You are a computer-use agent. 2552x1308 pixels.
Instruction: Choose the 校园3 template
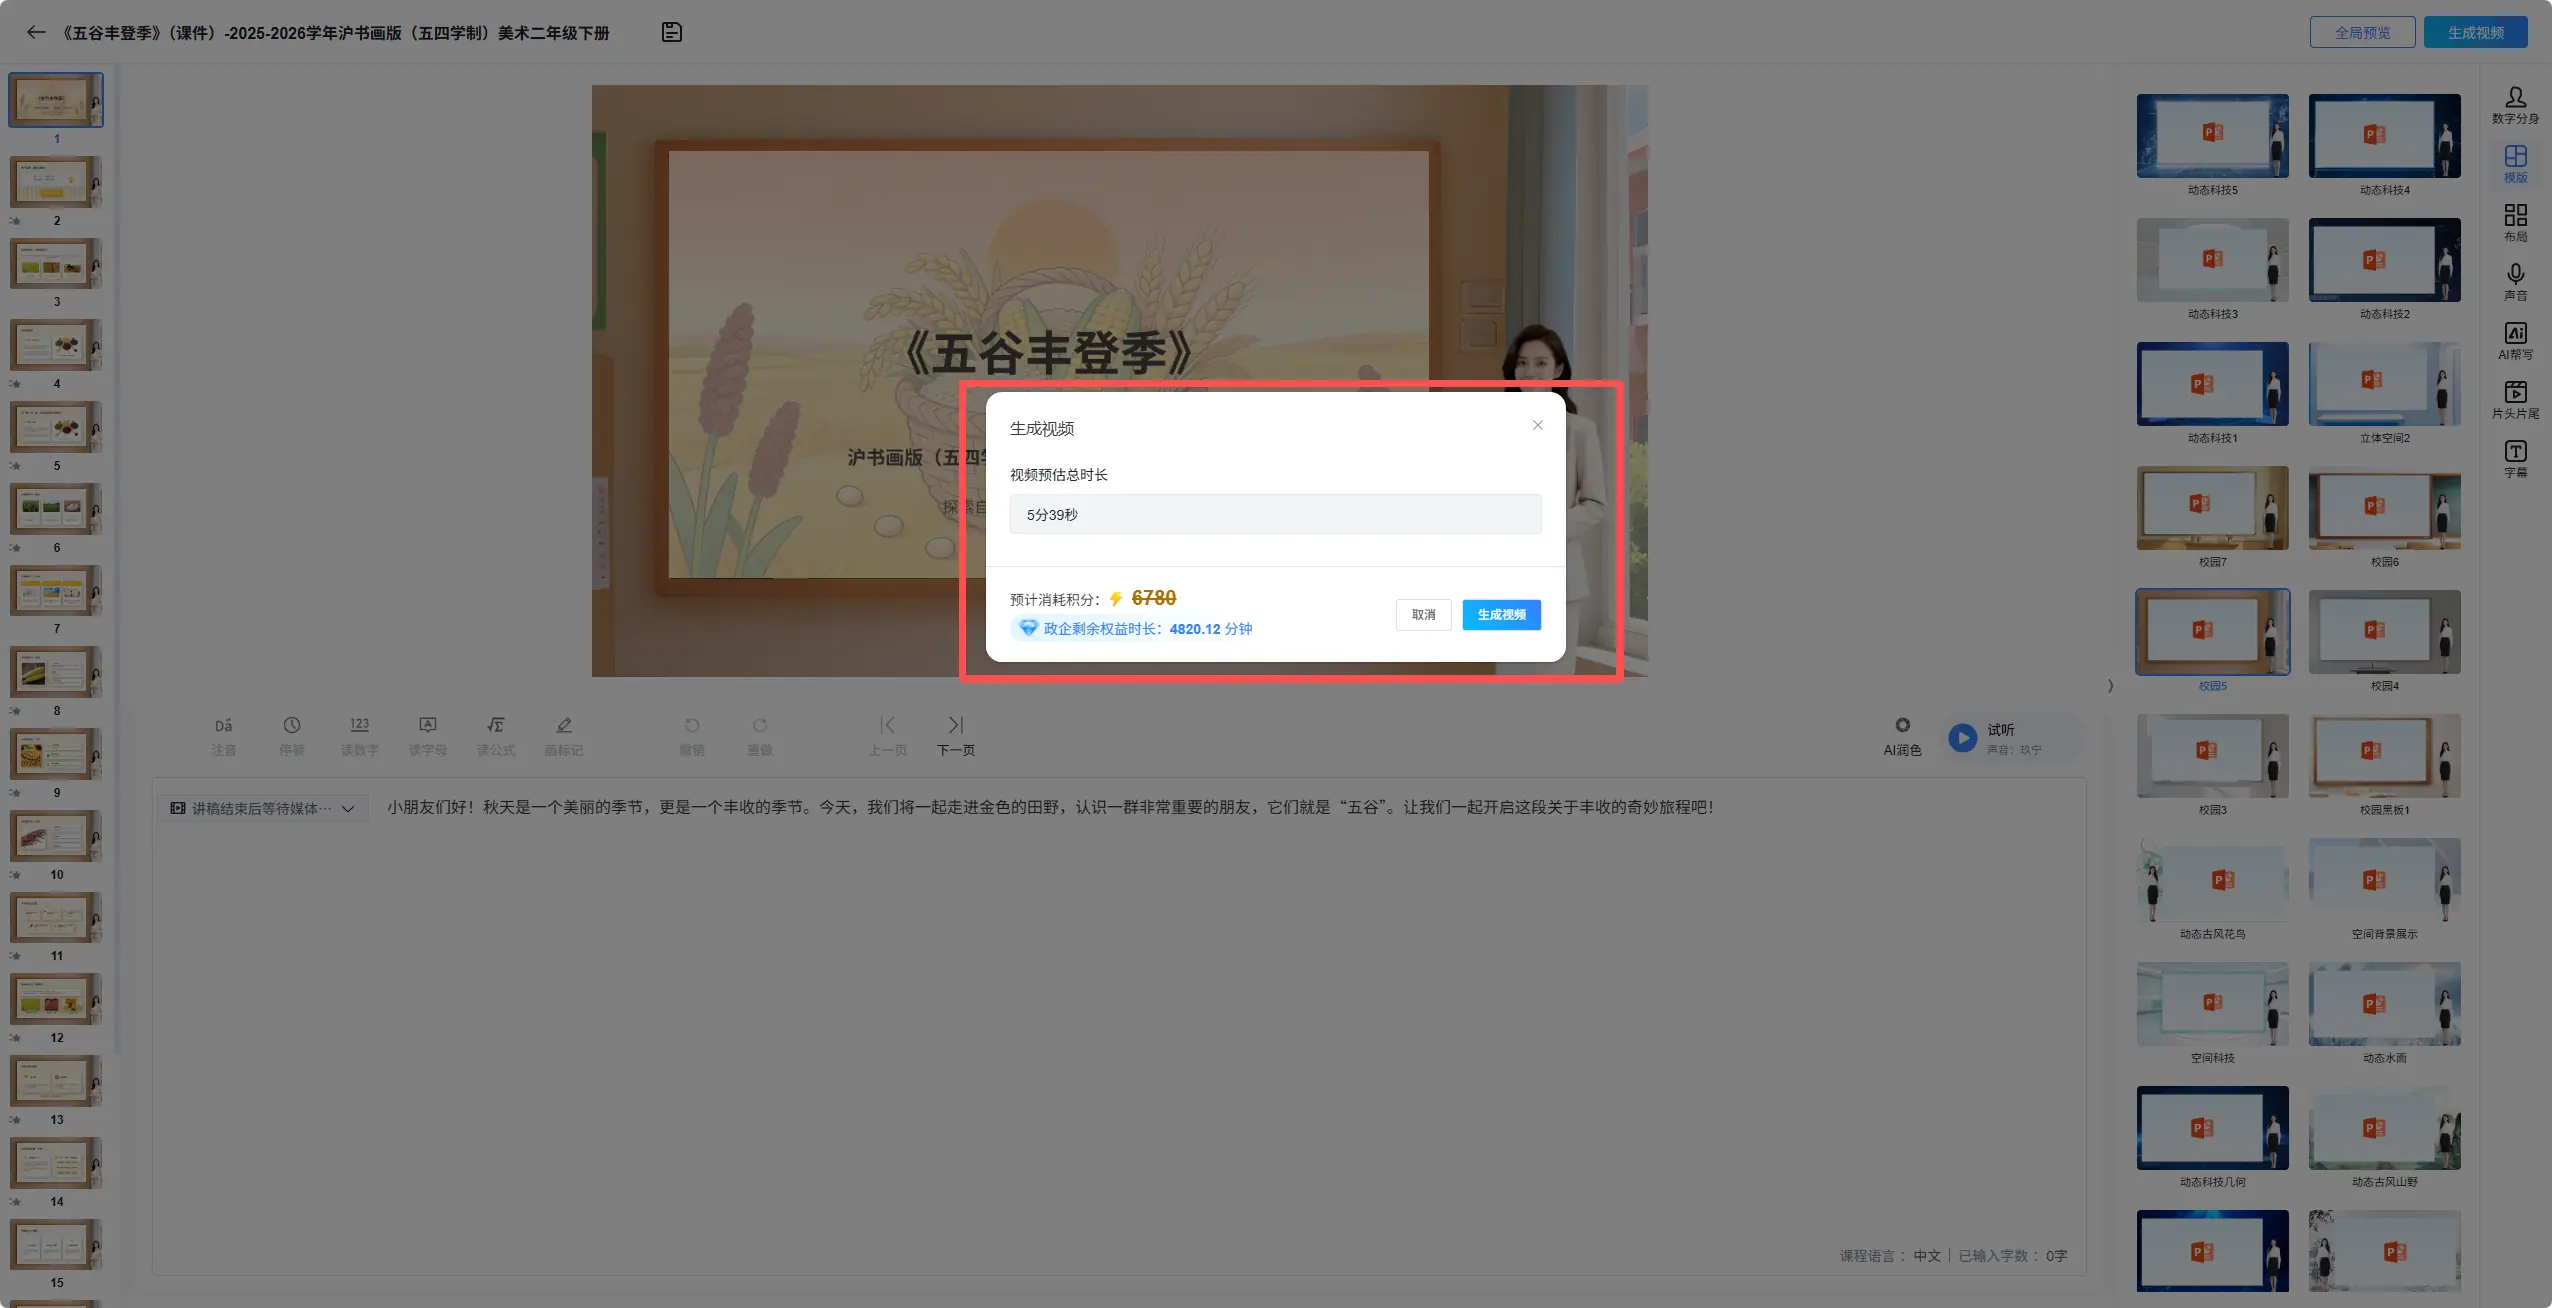(x=2212, y=756)
